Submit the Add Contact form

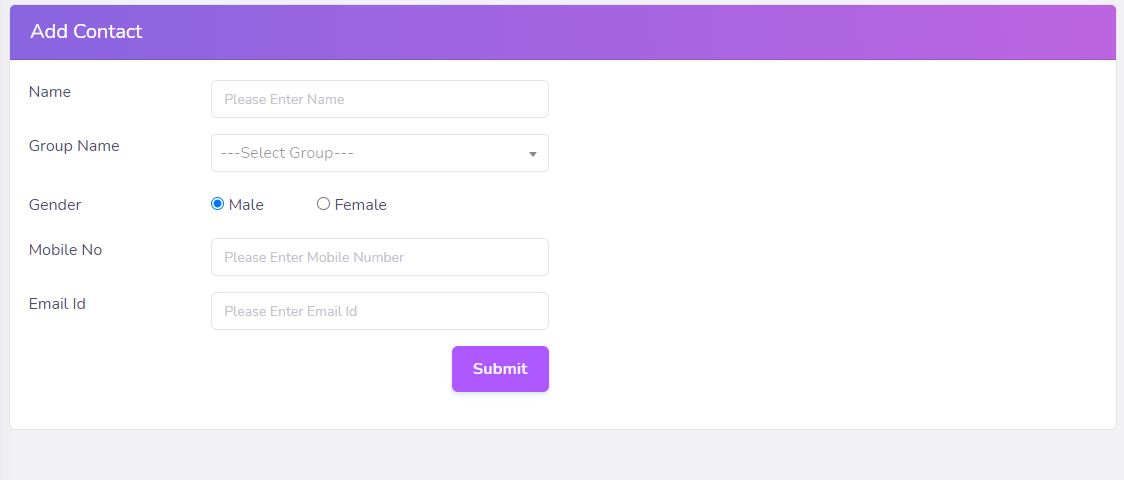click(x=500, y=369)
